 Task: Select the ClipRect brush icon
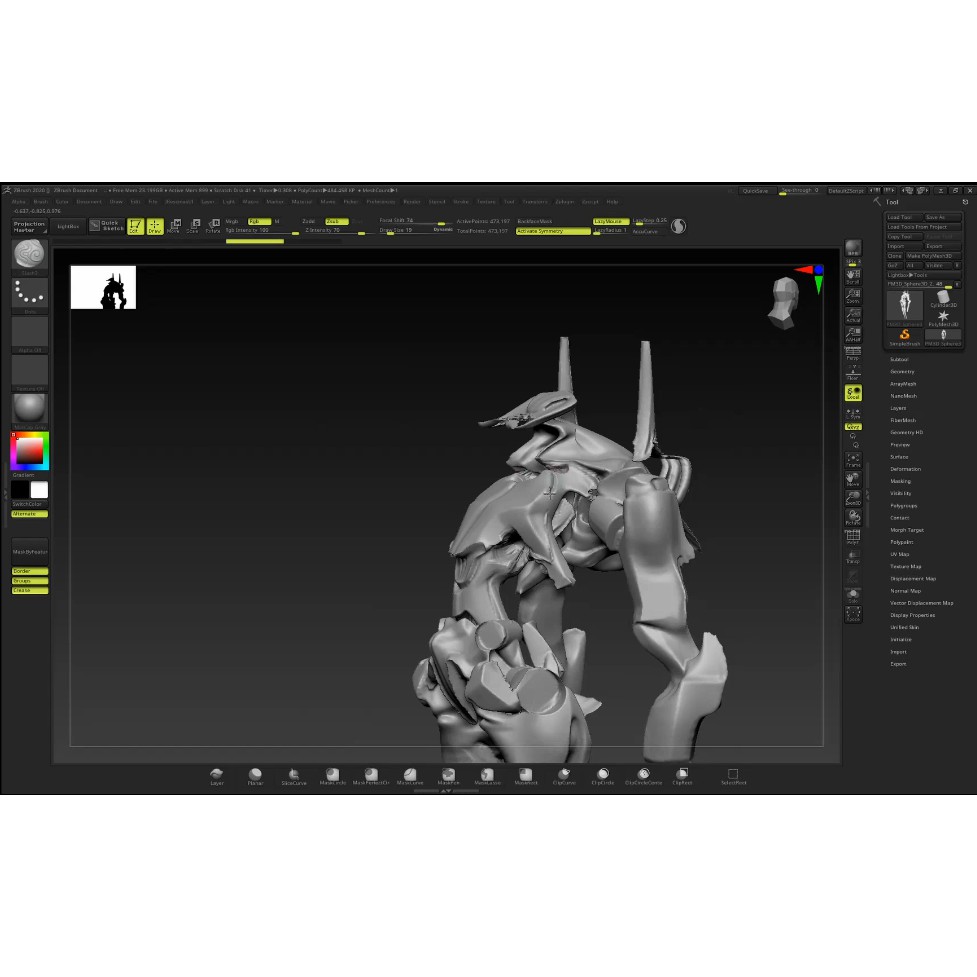click(x=682, y=775)
